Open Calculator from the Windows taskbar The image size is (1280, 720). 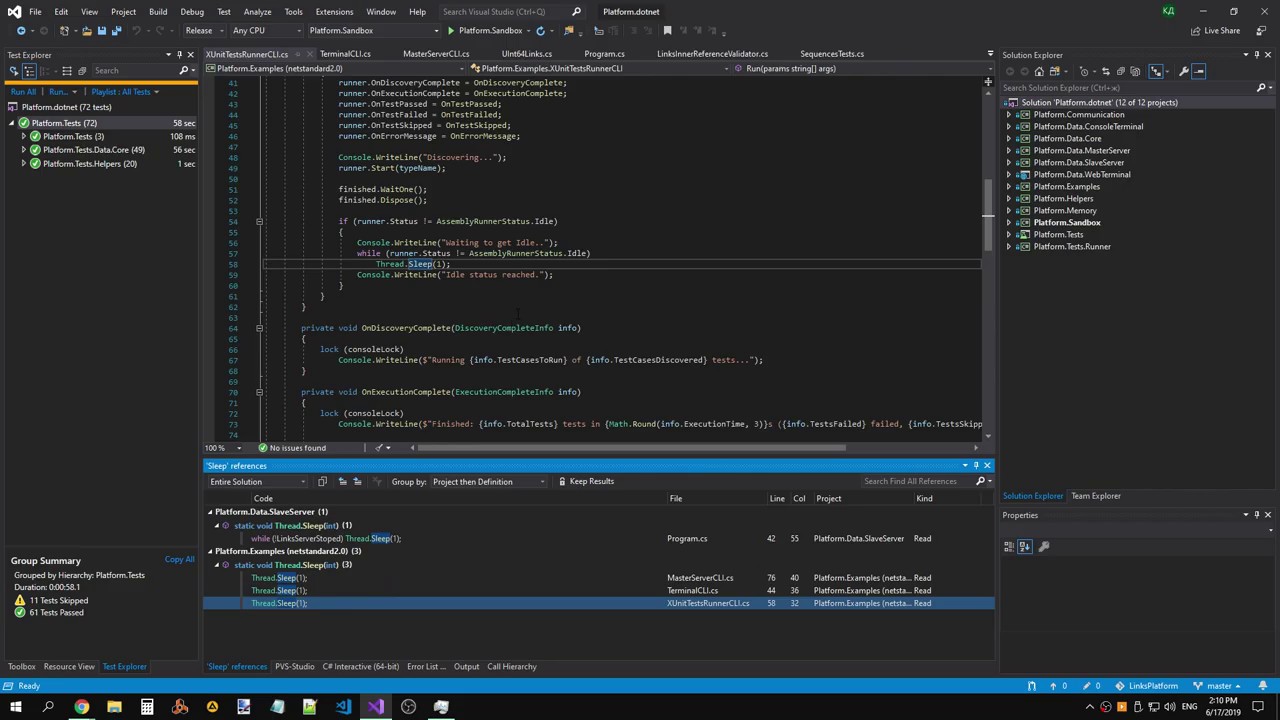147,707
